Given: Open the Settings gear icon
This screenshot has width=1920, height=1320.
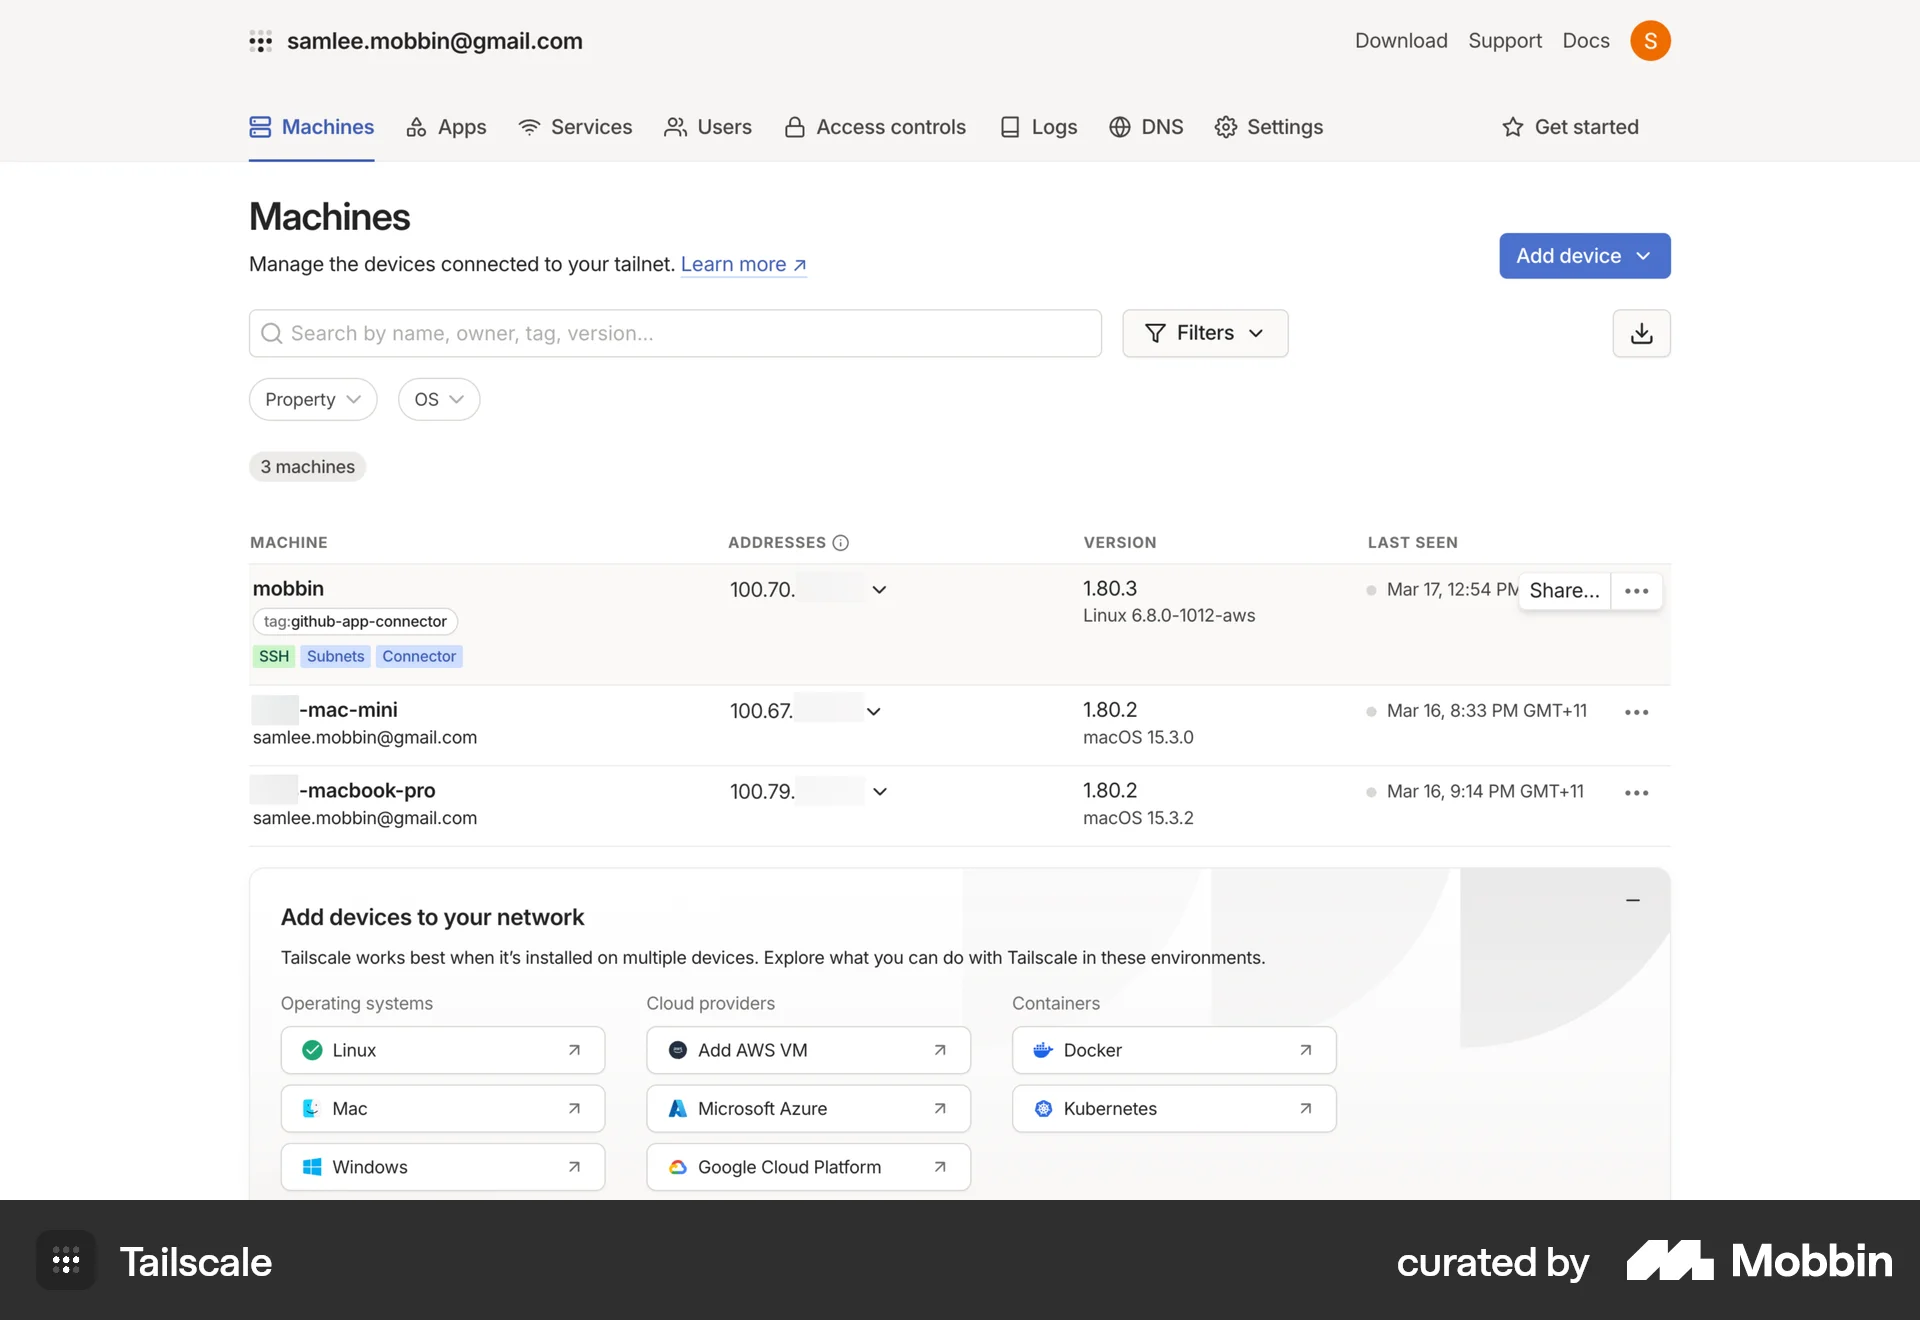Looking at the screenshot, I should [1226, 127].
